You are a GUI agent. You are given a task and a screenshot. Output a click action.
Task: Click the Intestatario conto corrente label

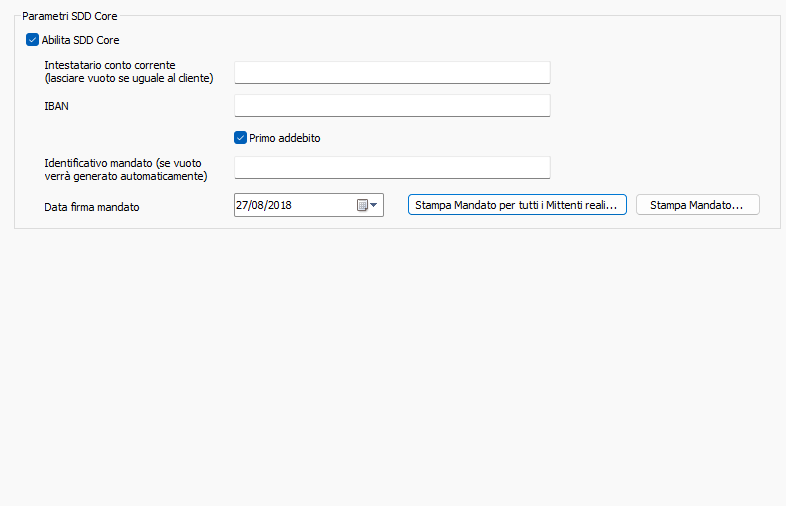coord(110,65)
